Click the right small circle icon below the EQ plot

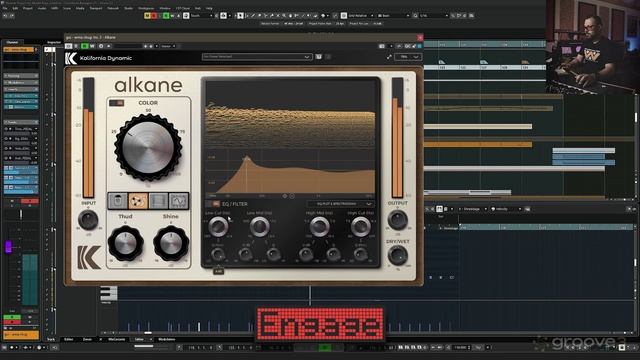tap(292, 196)
